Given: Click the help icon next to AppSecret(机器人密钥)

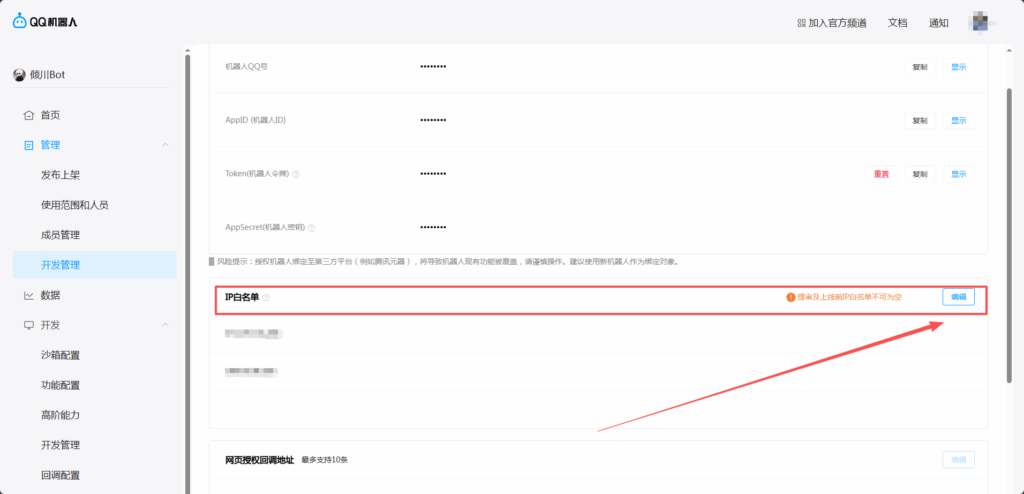Looking at the screenshot, I should (x=312, y=228).
